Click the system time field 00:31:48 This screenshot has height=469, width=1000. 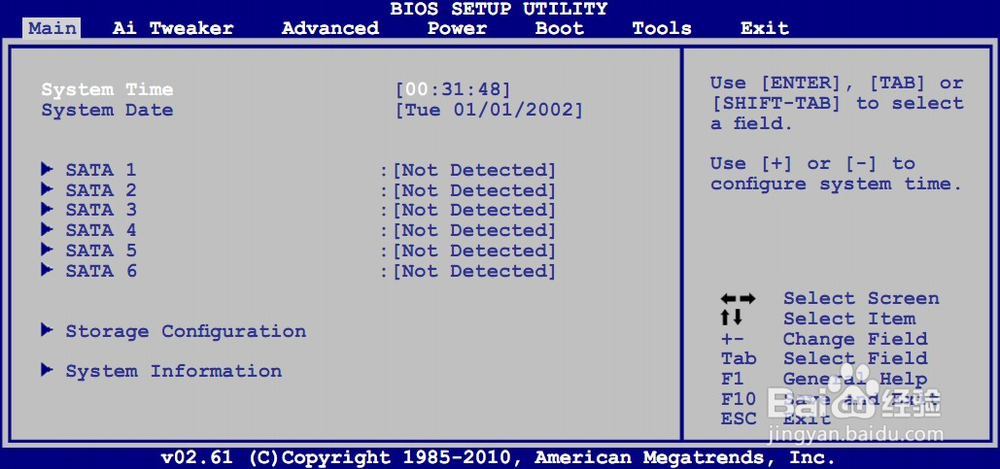453,89
